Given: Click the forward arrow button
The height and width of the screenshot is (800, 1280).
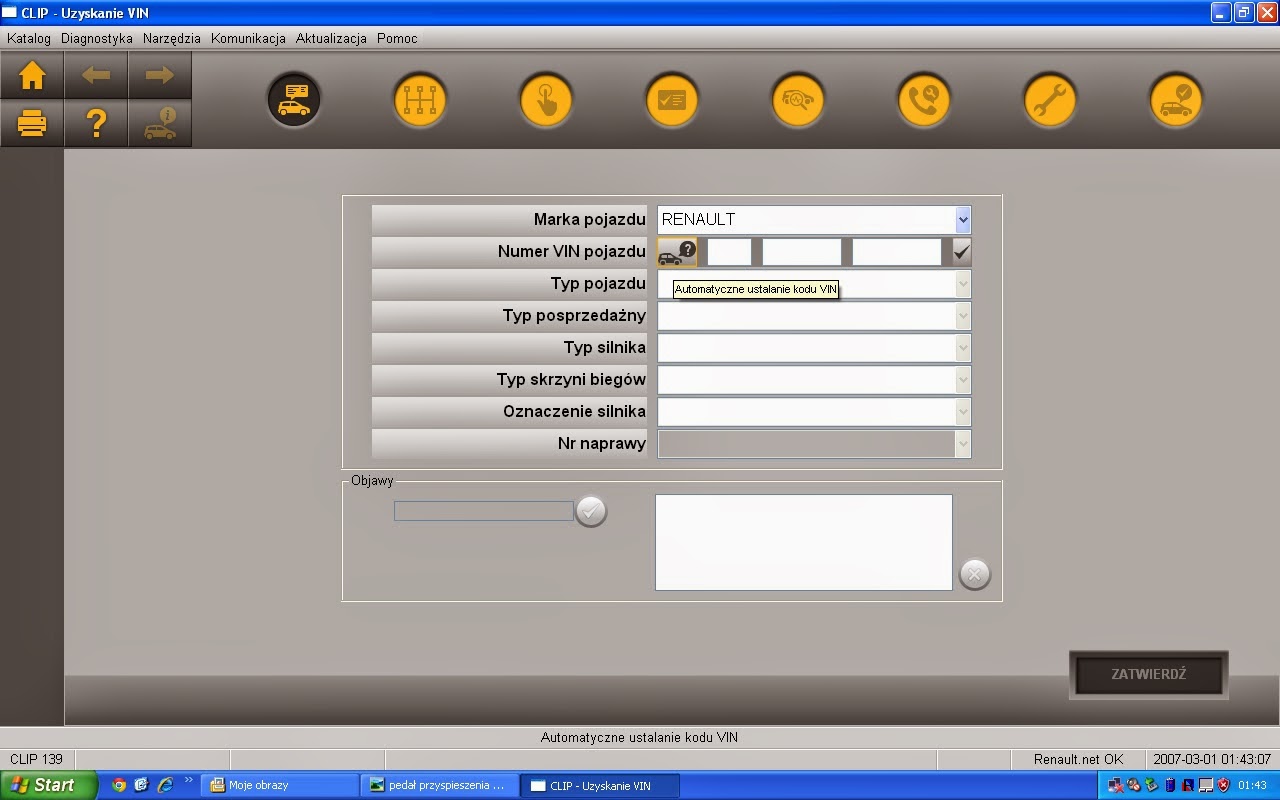Looking at the screenshot, I should (160, 76).
